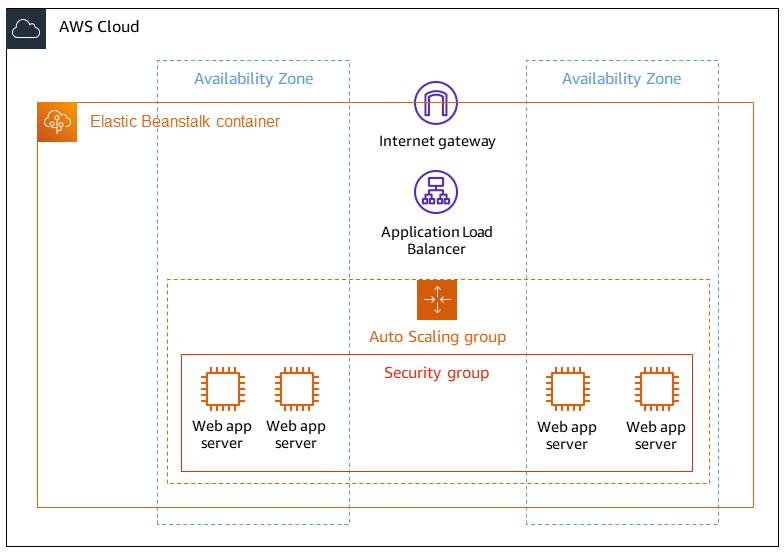This screenshot has width=784, height=554.
Task: Select the right Availability Zone label
Action: coord(622,79)
